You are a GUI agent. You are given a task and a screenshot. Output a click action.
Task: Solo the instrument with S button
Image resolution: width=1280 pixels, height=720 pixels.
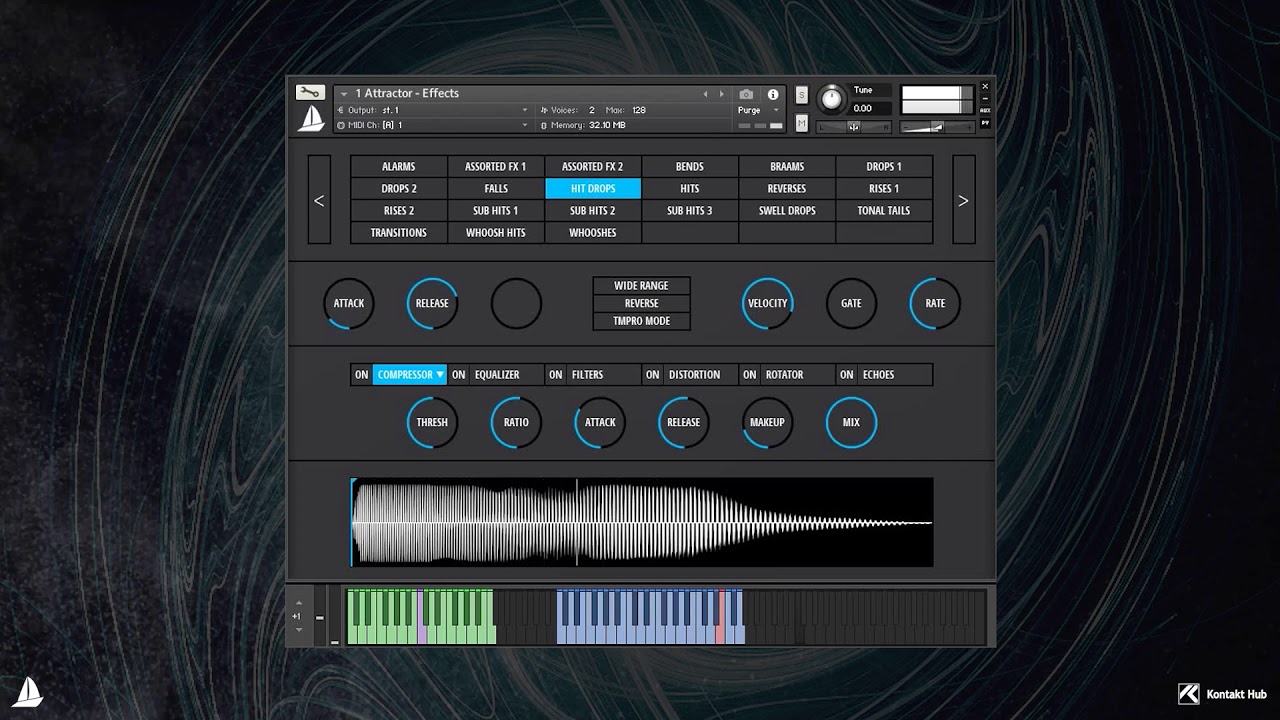click(802, 94)
